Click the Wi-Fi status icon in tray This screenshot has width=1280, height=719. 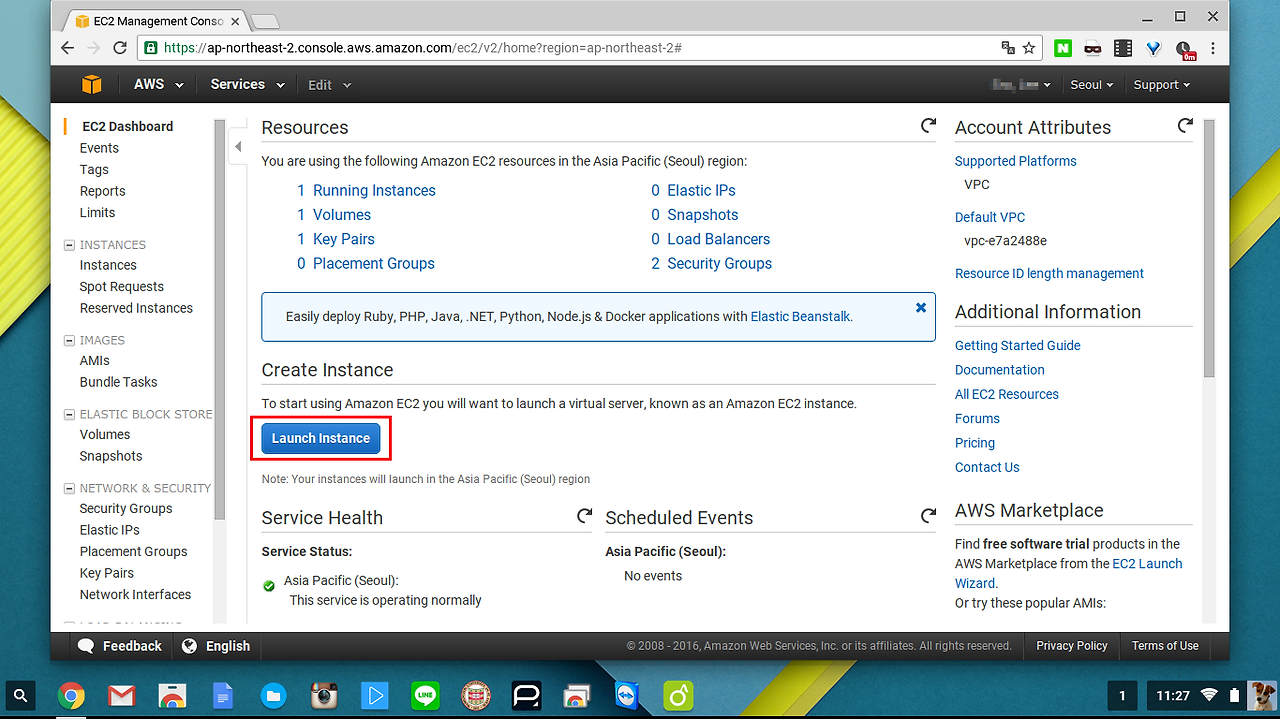[1210, 695]
